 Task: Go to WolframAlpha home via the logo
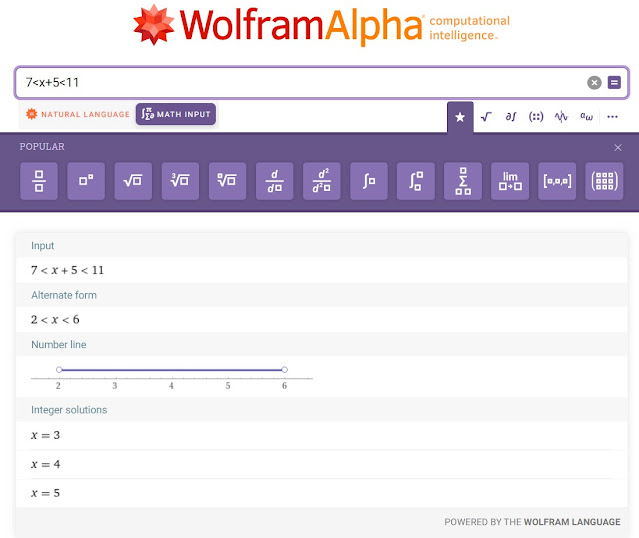click(x=321, y=25)
